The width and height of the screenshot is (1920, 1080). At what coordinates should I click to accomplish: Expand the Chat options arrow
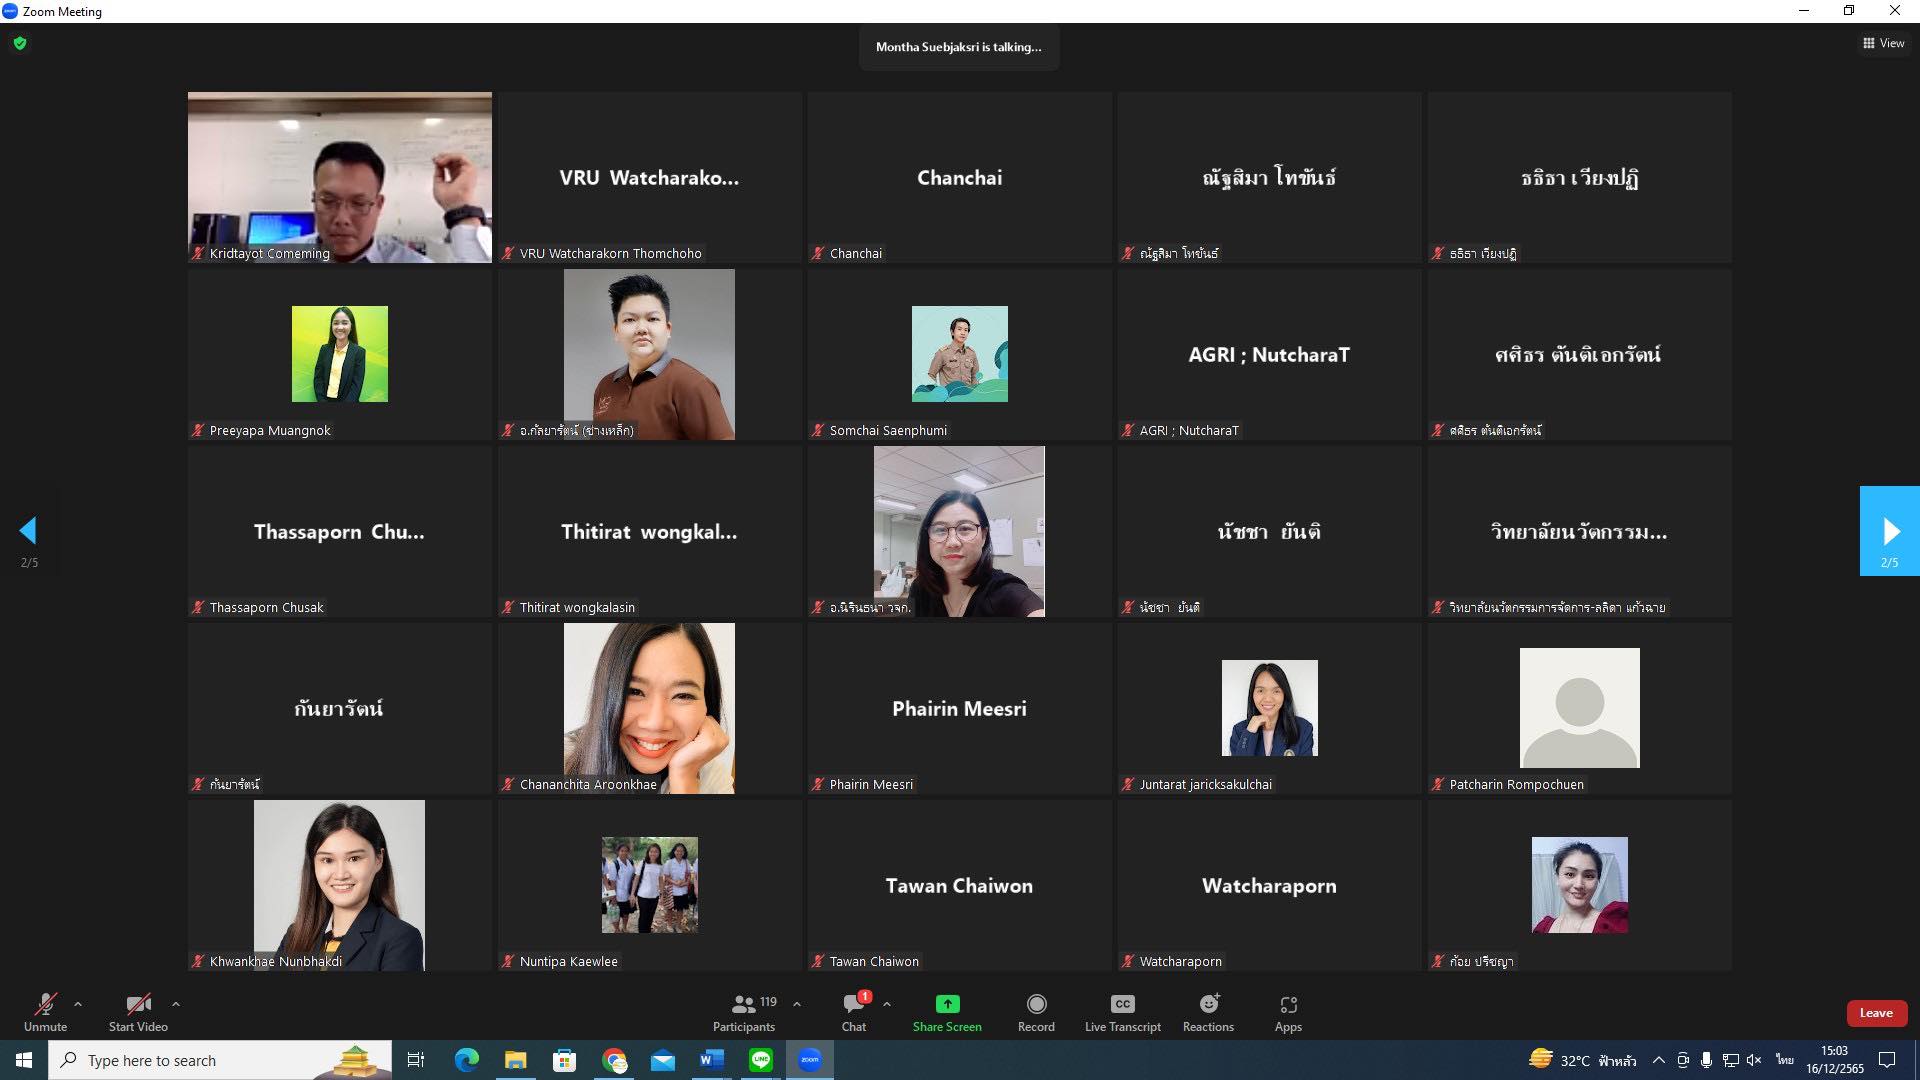pyautogui.click(x=887, y=1004)
